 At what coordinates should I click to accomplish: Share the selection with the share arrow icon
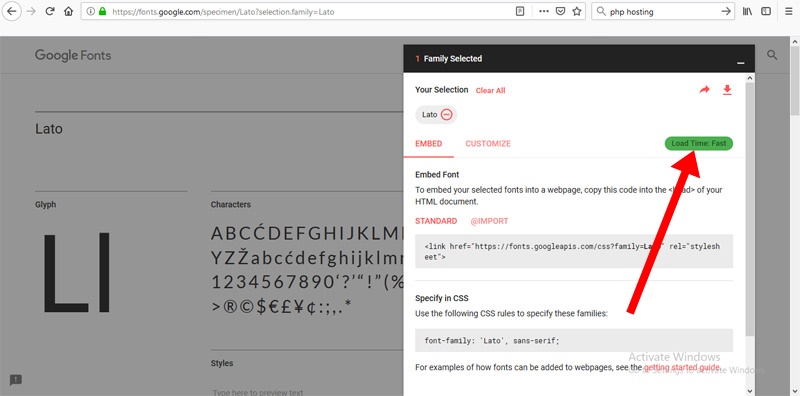705,90
